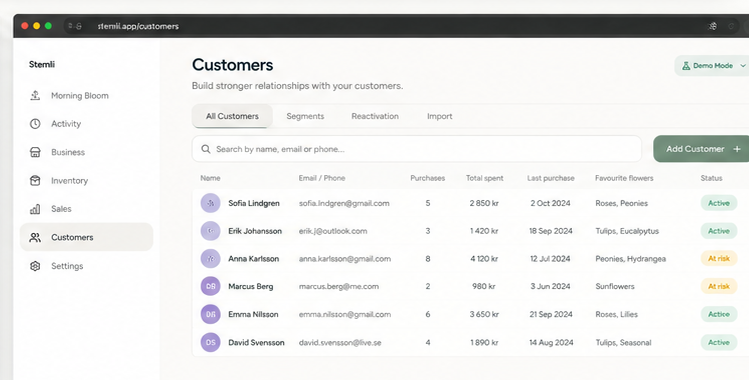Viewport: 749px width, 380px height.
Task: Click the Favourite flowers column header
Action: [624, 178]
